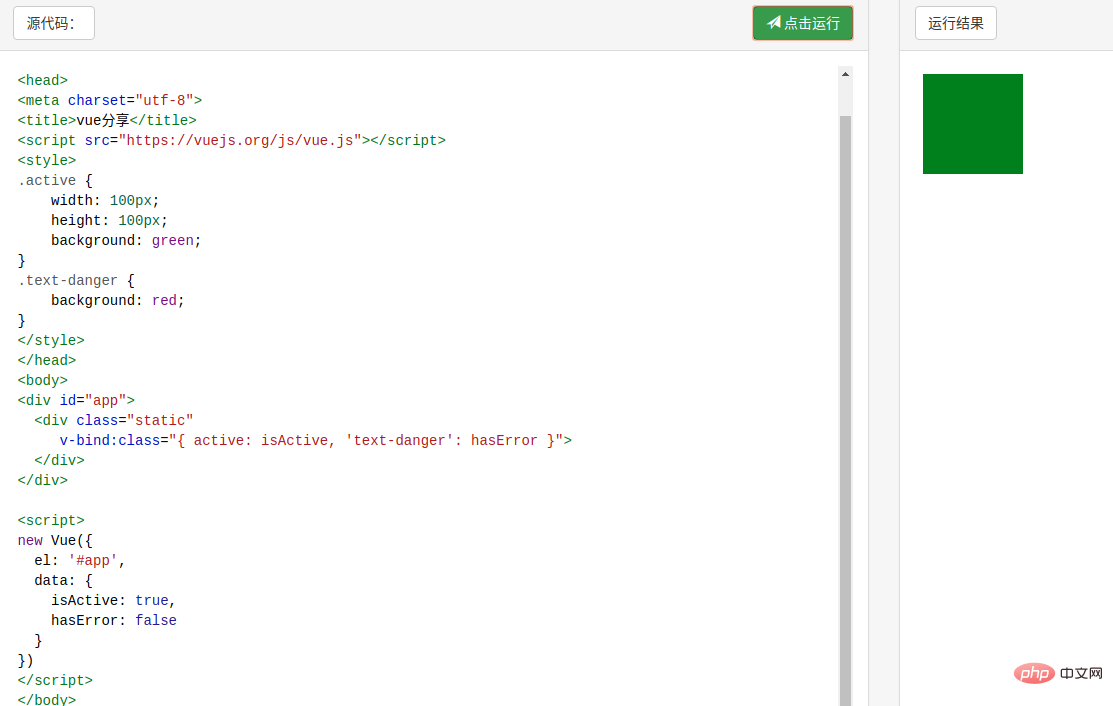The image size is (1113, 706).
Task: Click the code editor scroll-up arrow
Action: 845,74
